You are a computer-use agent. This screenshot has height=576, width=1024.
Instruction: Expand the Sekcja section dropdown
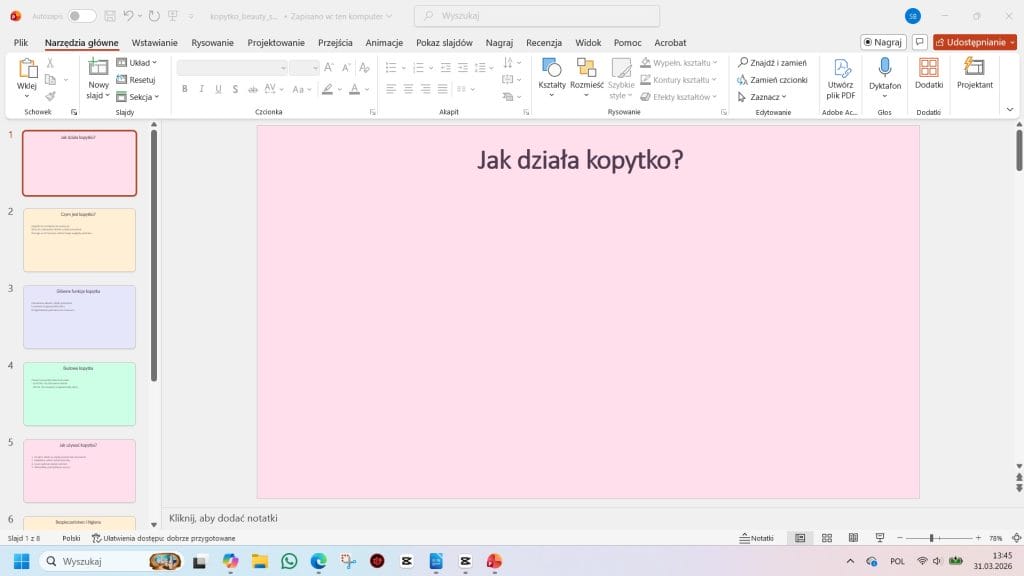[139, 97]
